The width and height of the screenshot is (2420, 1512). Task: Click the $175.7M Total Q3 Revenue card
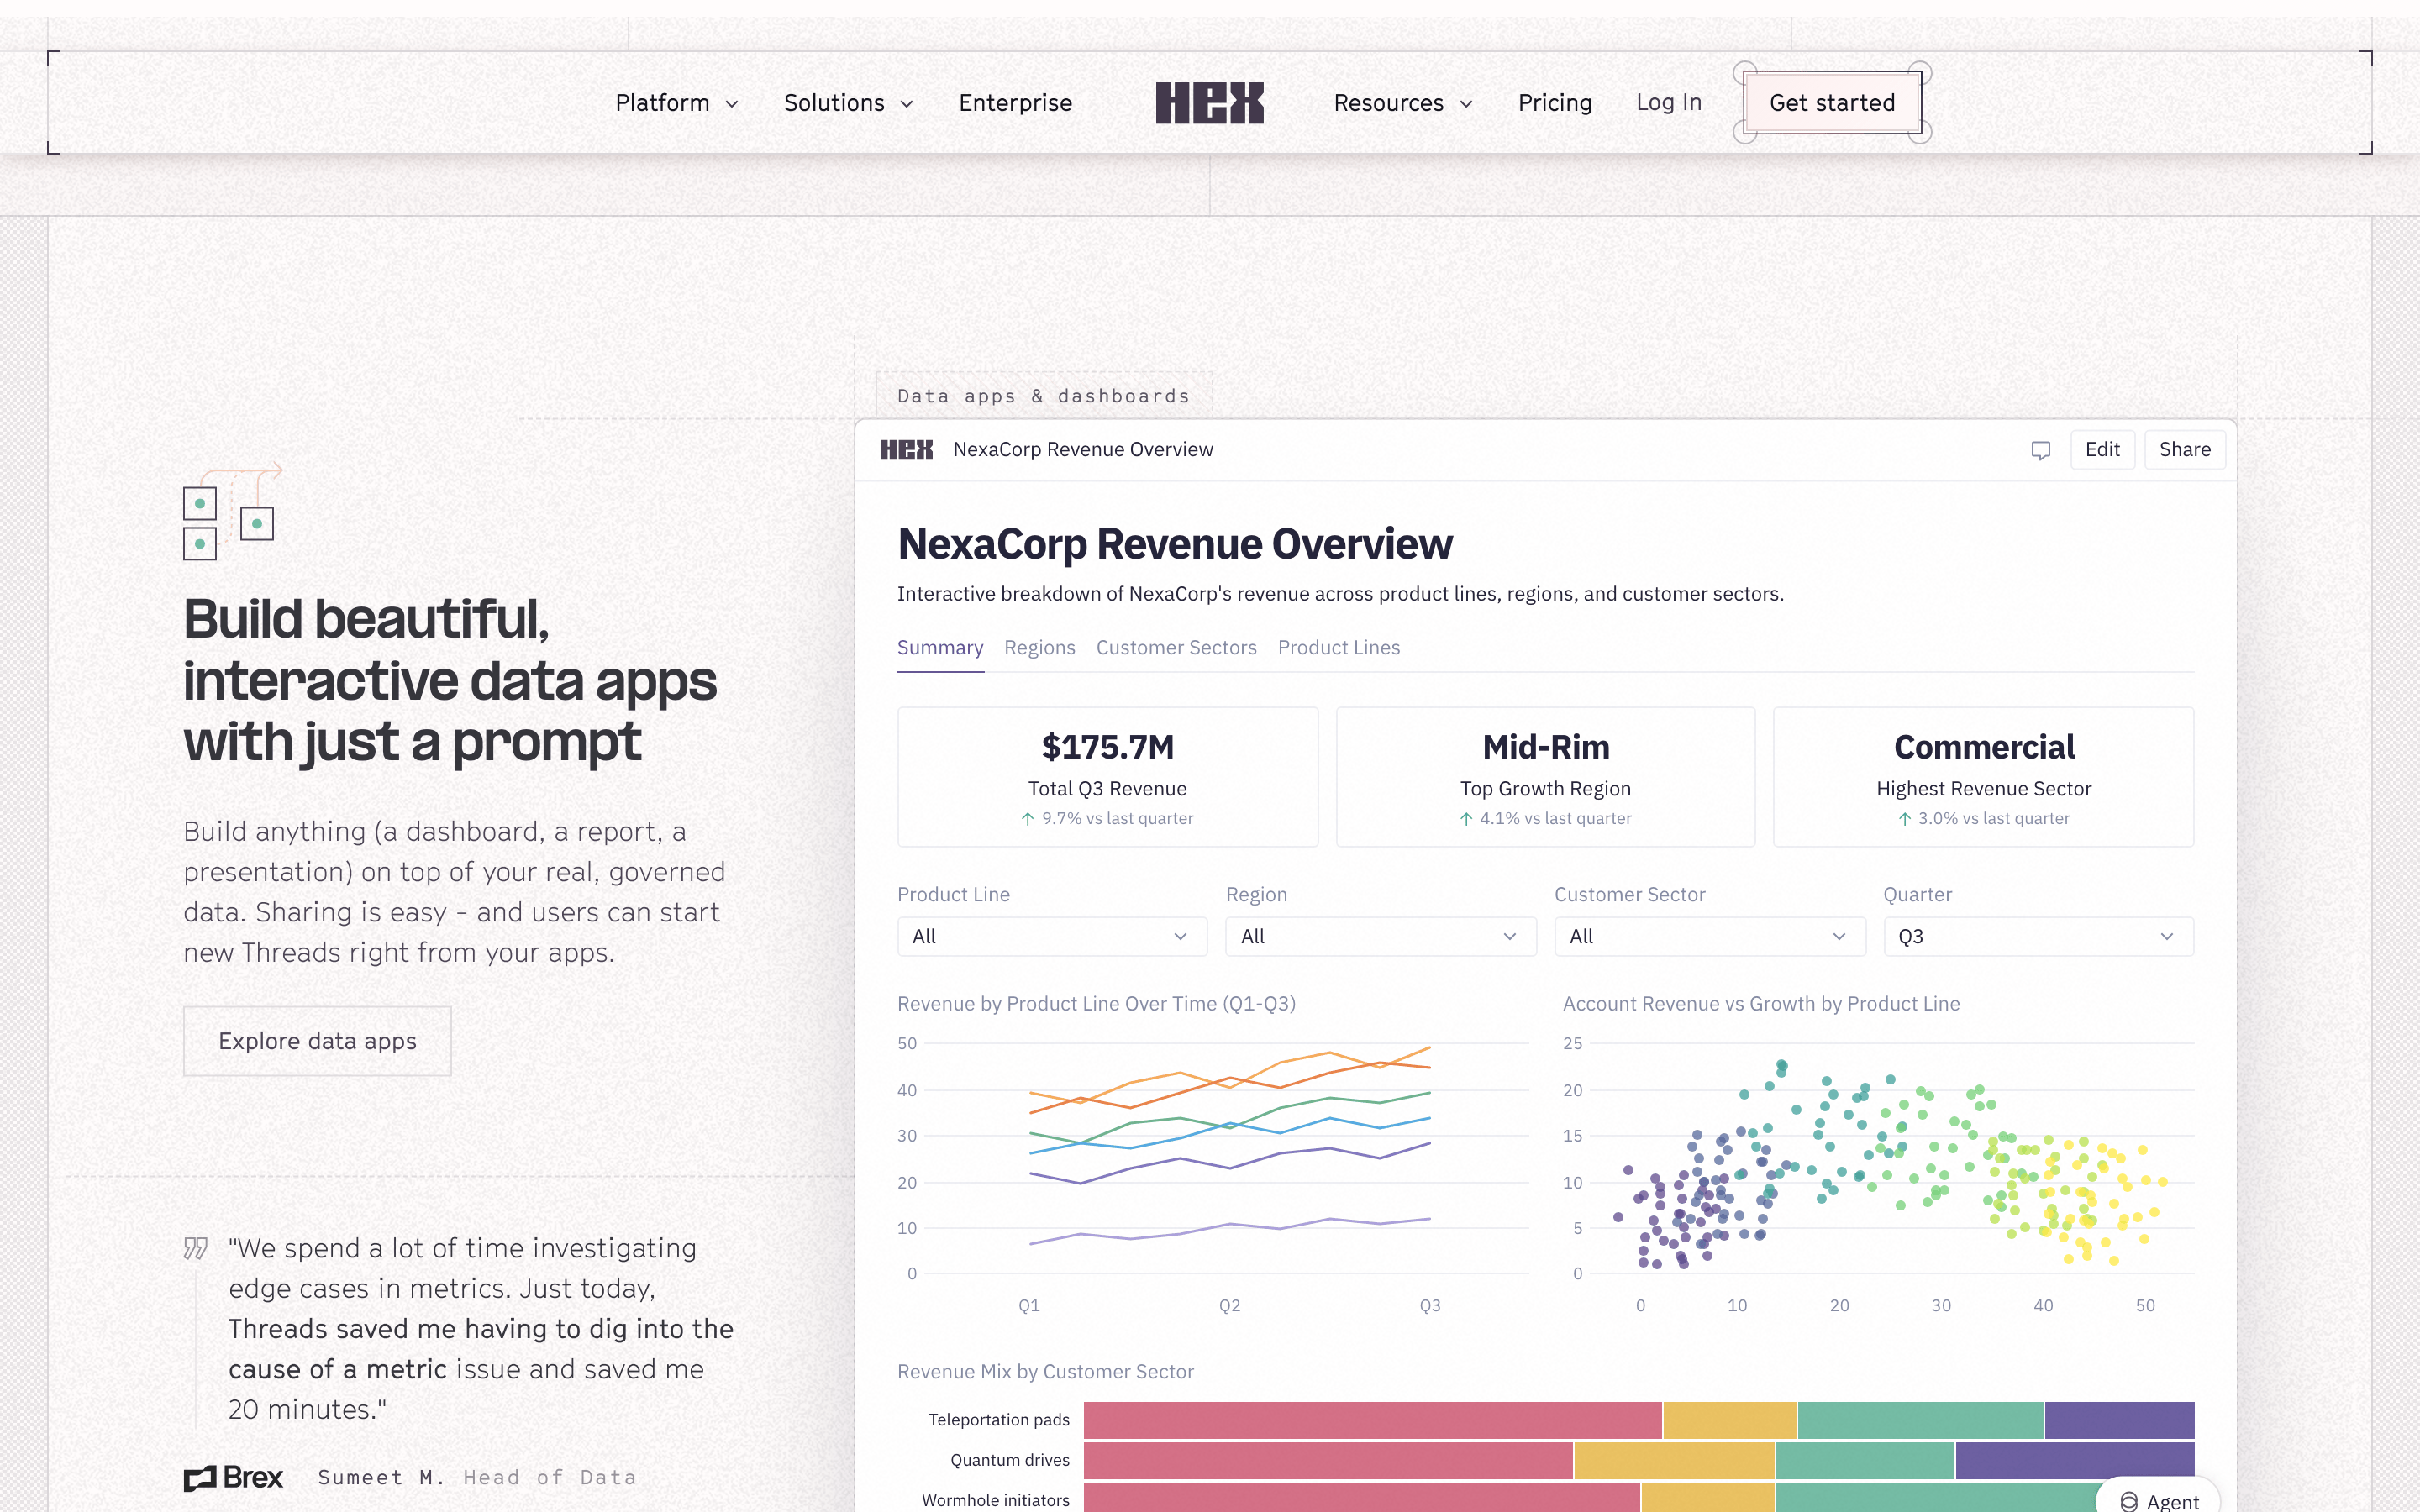[x=1107, y=777]
